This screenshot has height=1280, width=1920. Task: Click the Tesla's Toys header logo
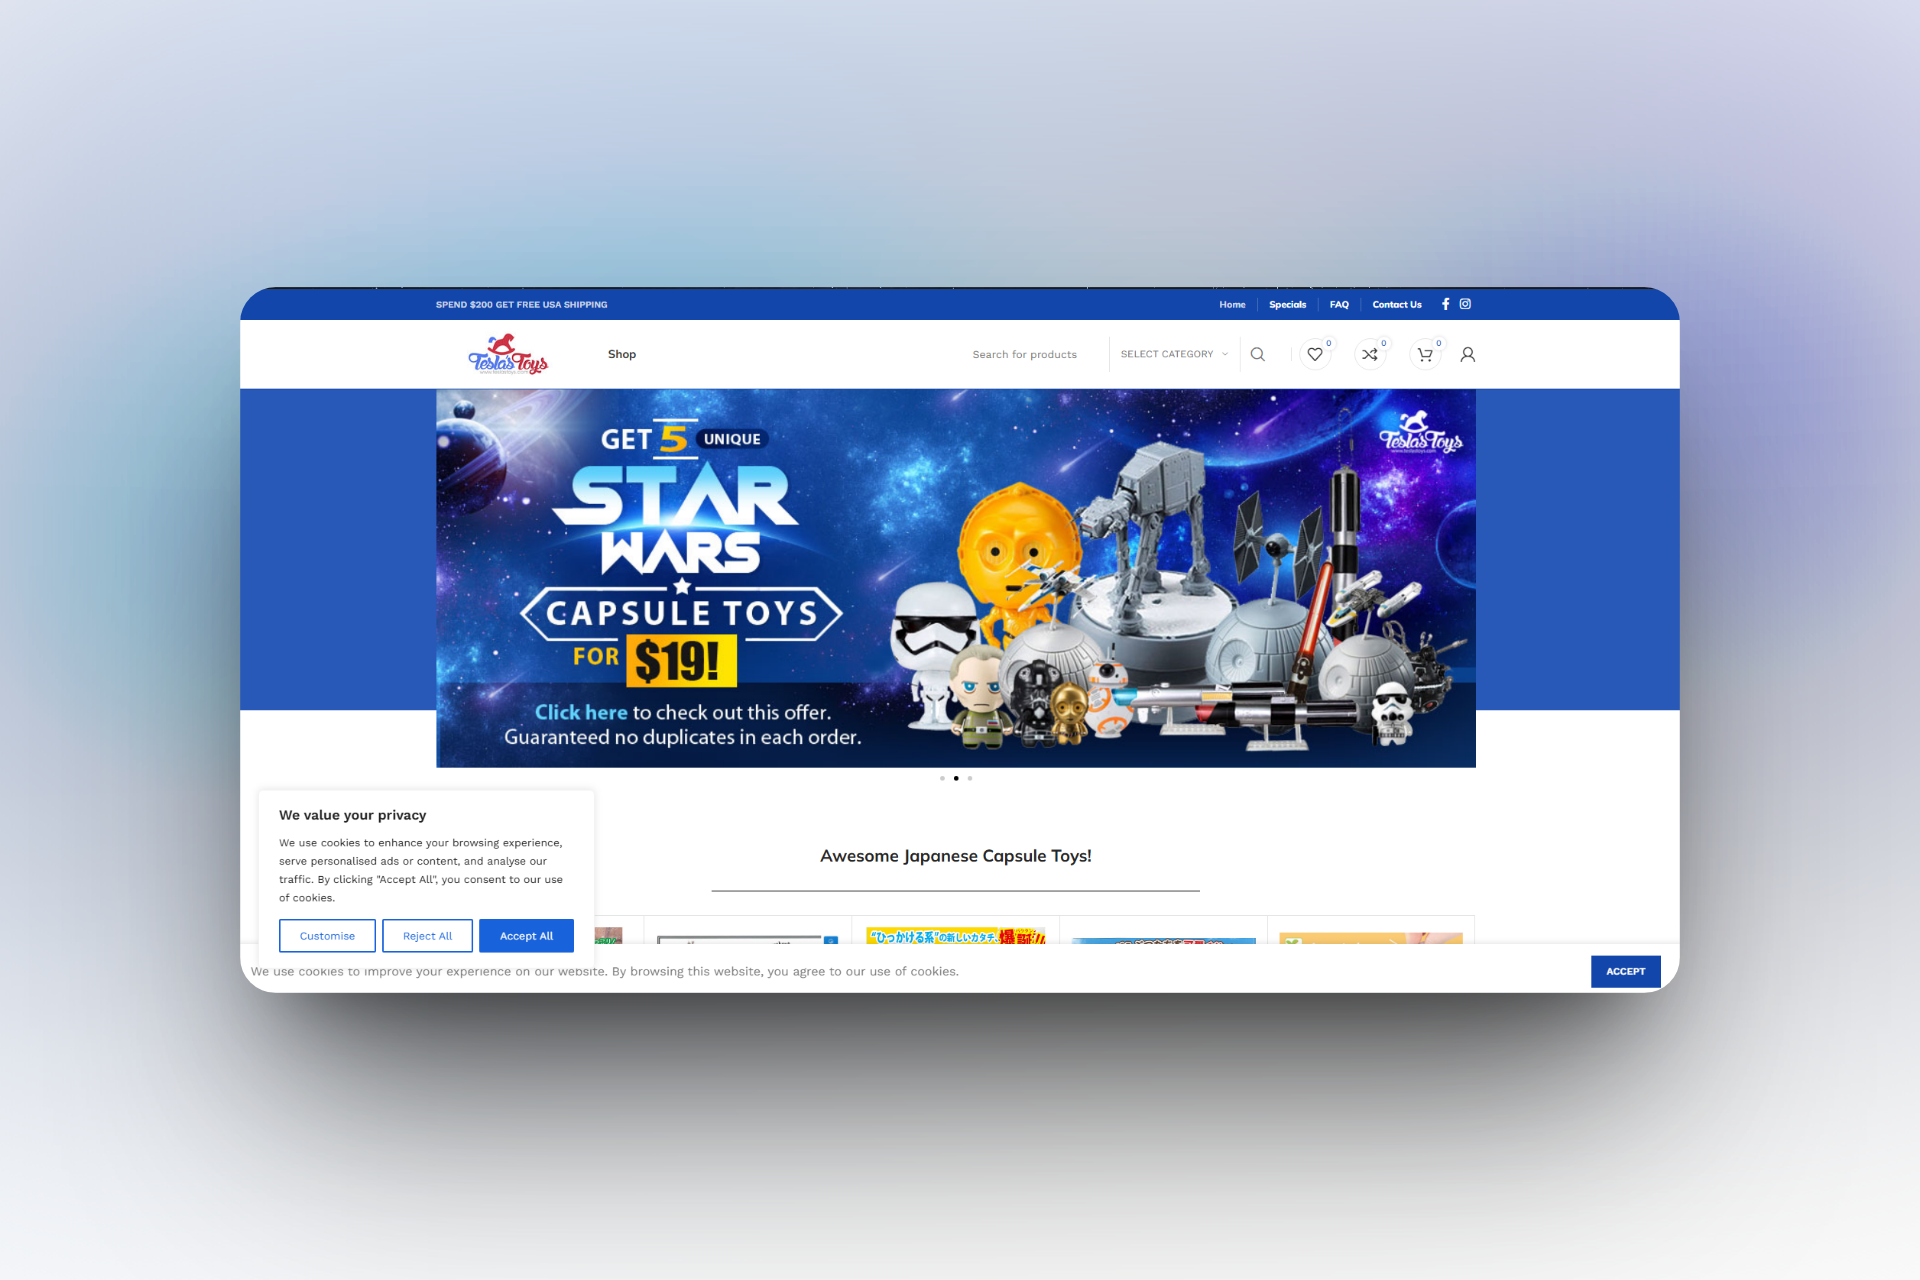point(508,354)
